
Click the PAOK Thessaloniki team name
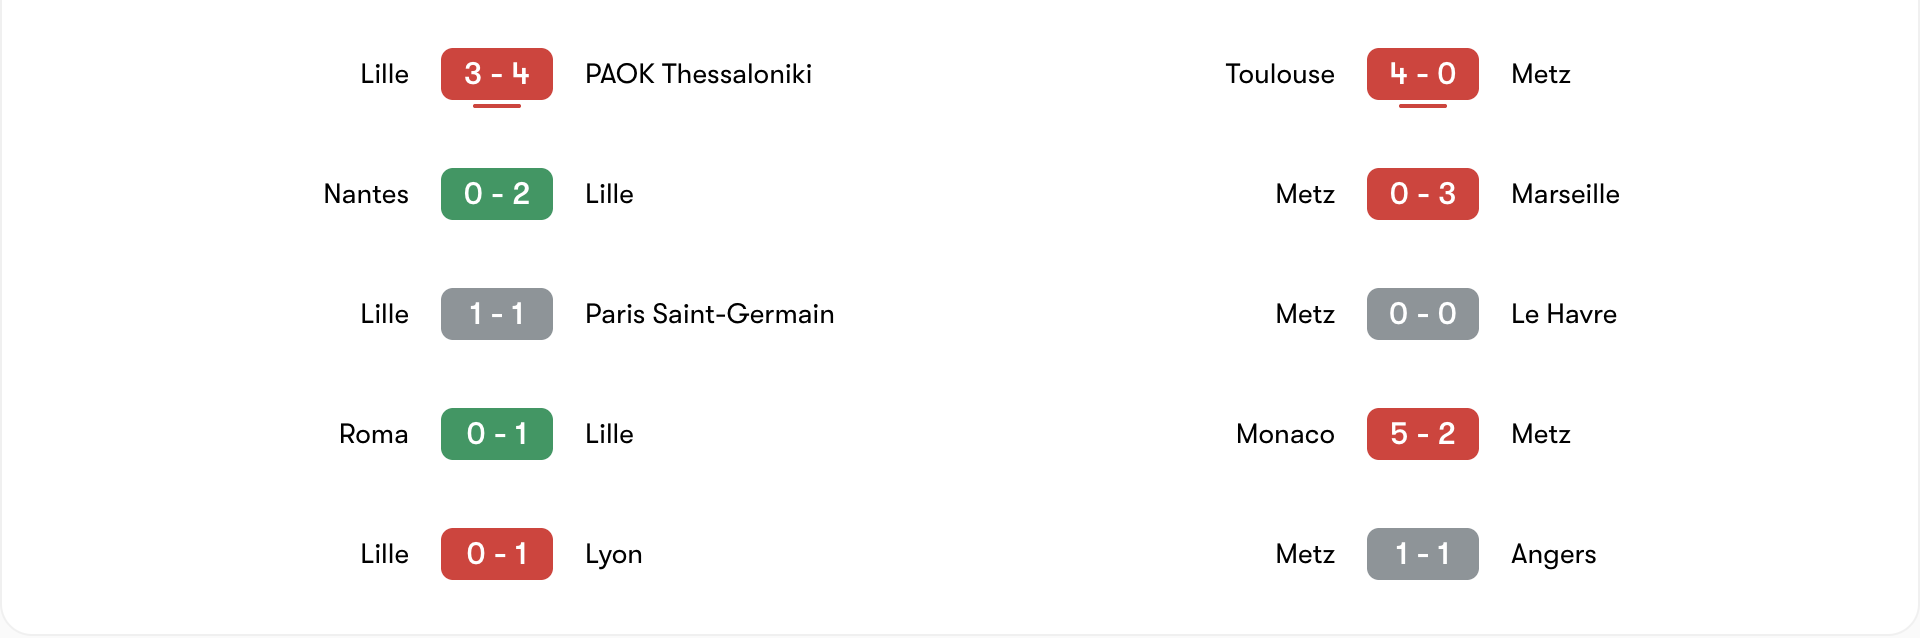[698, 74]
